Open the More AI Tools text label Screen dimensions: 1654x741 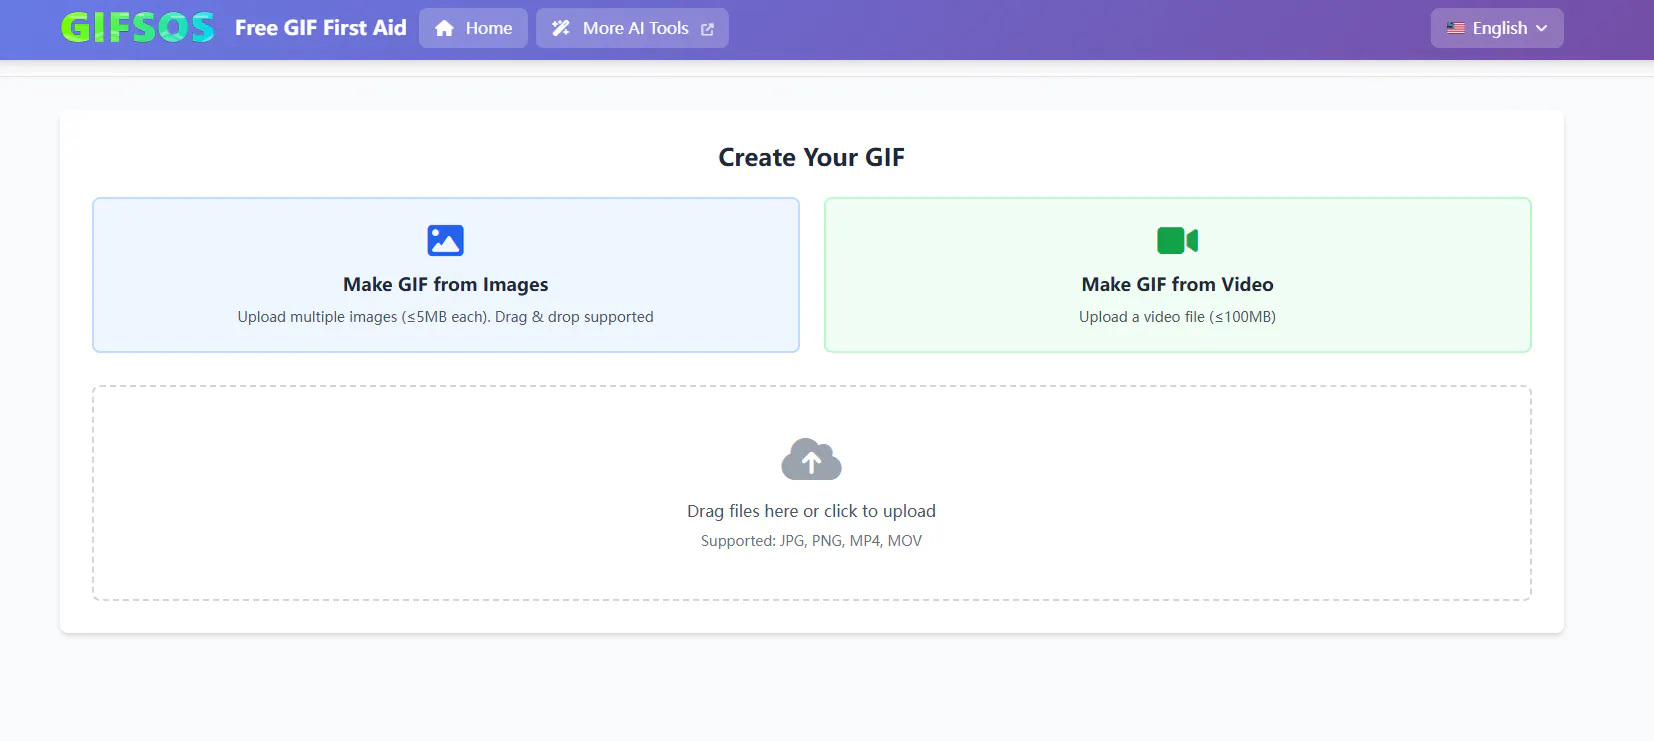point(636,28)
